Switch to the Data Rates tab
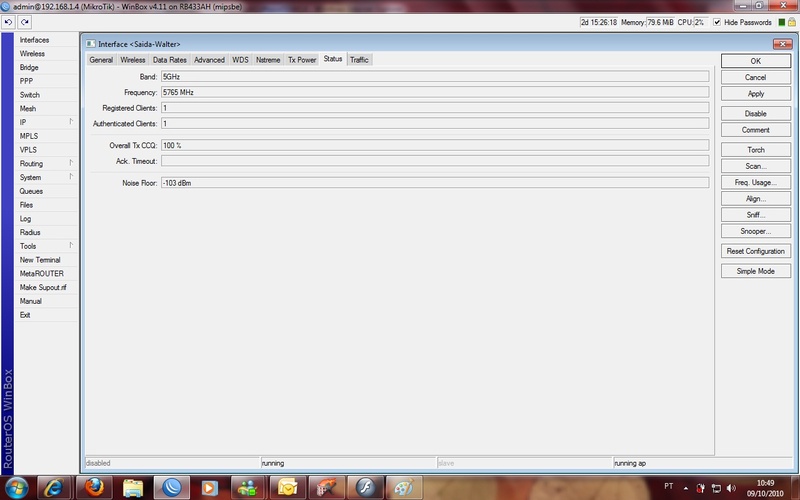The image size is (800, 500). click(x=169, y=60)
